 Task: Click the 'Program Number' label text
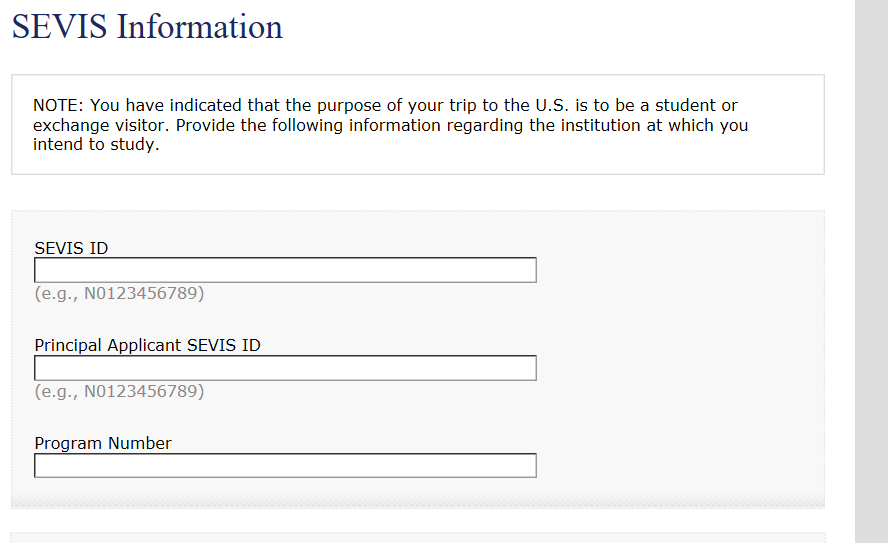(x=103, y=443)
